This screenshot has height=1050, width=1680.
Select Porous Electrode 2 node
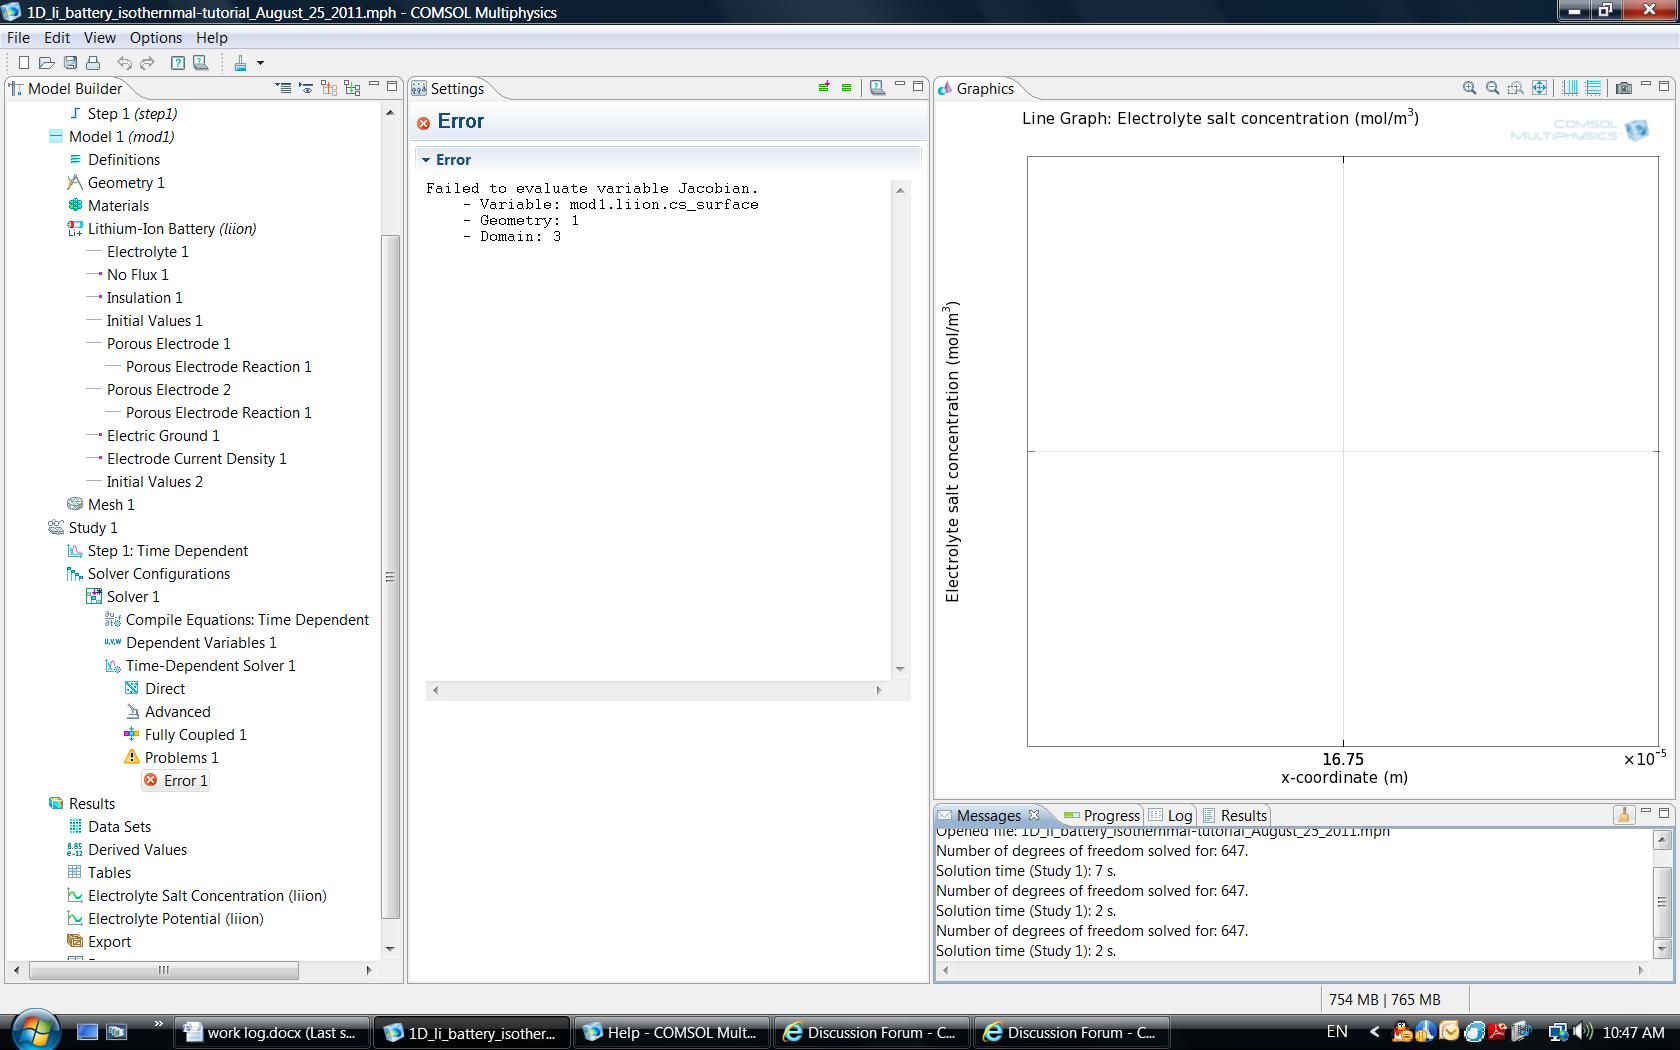tap(168, 390)
